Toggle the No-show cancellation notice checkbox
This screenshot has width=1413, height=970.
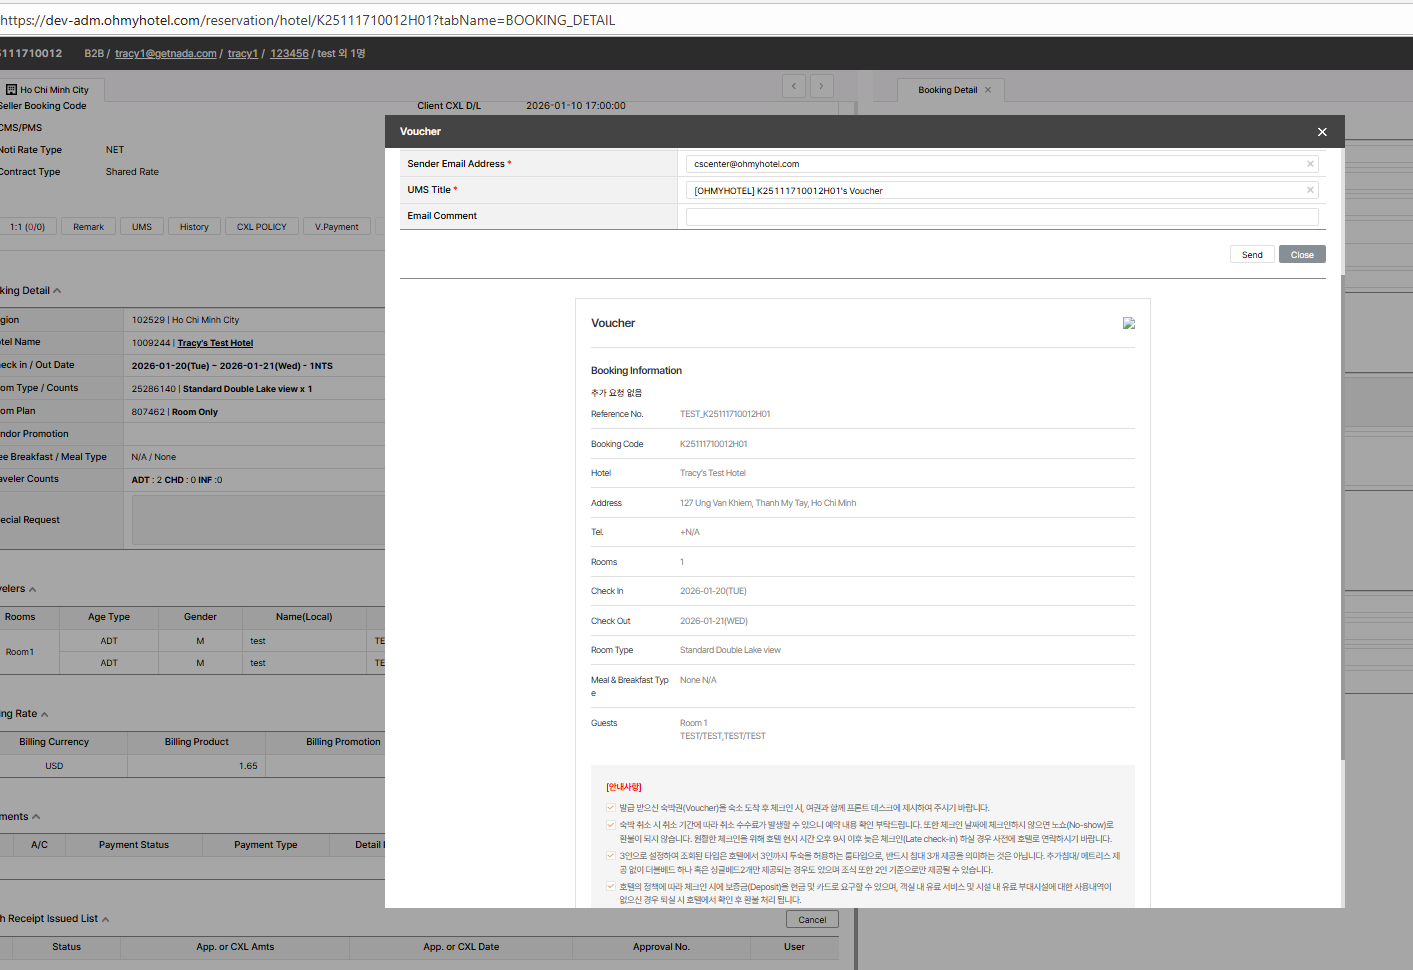click(x=610, y=825)
